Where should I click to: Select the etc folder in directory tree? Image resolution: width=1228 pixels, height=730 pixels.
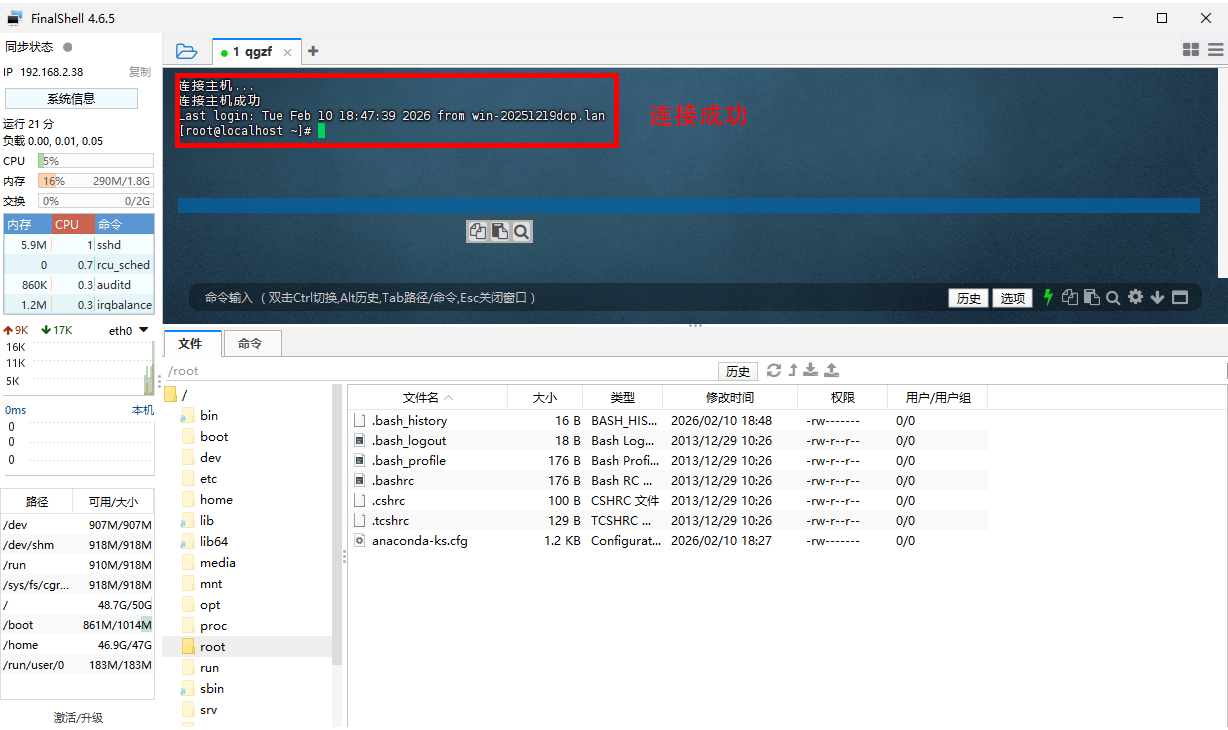coord(208,478)
